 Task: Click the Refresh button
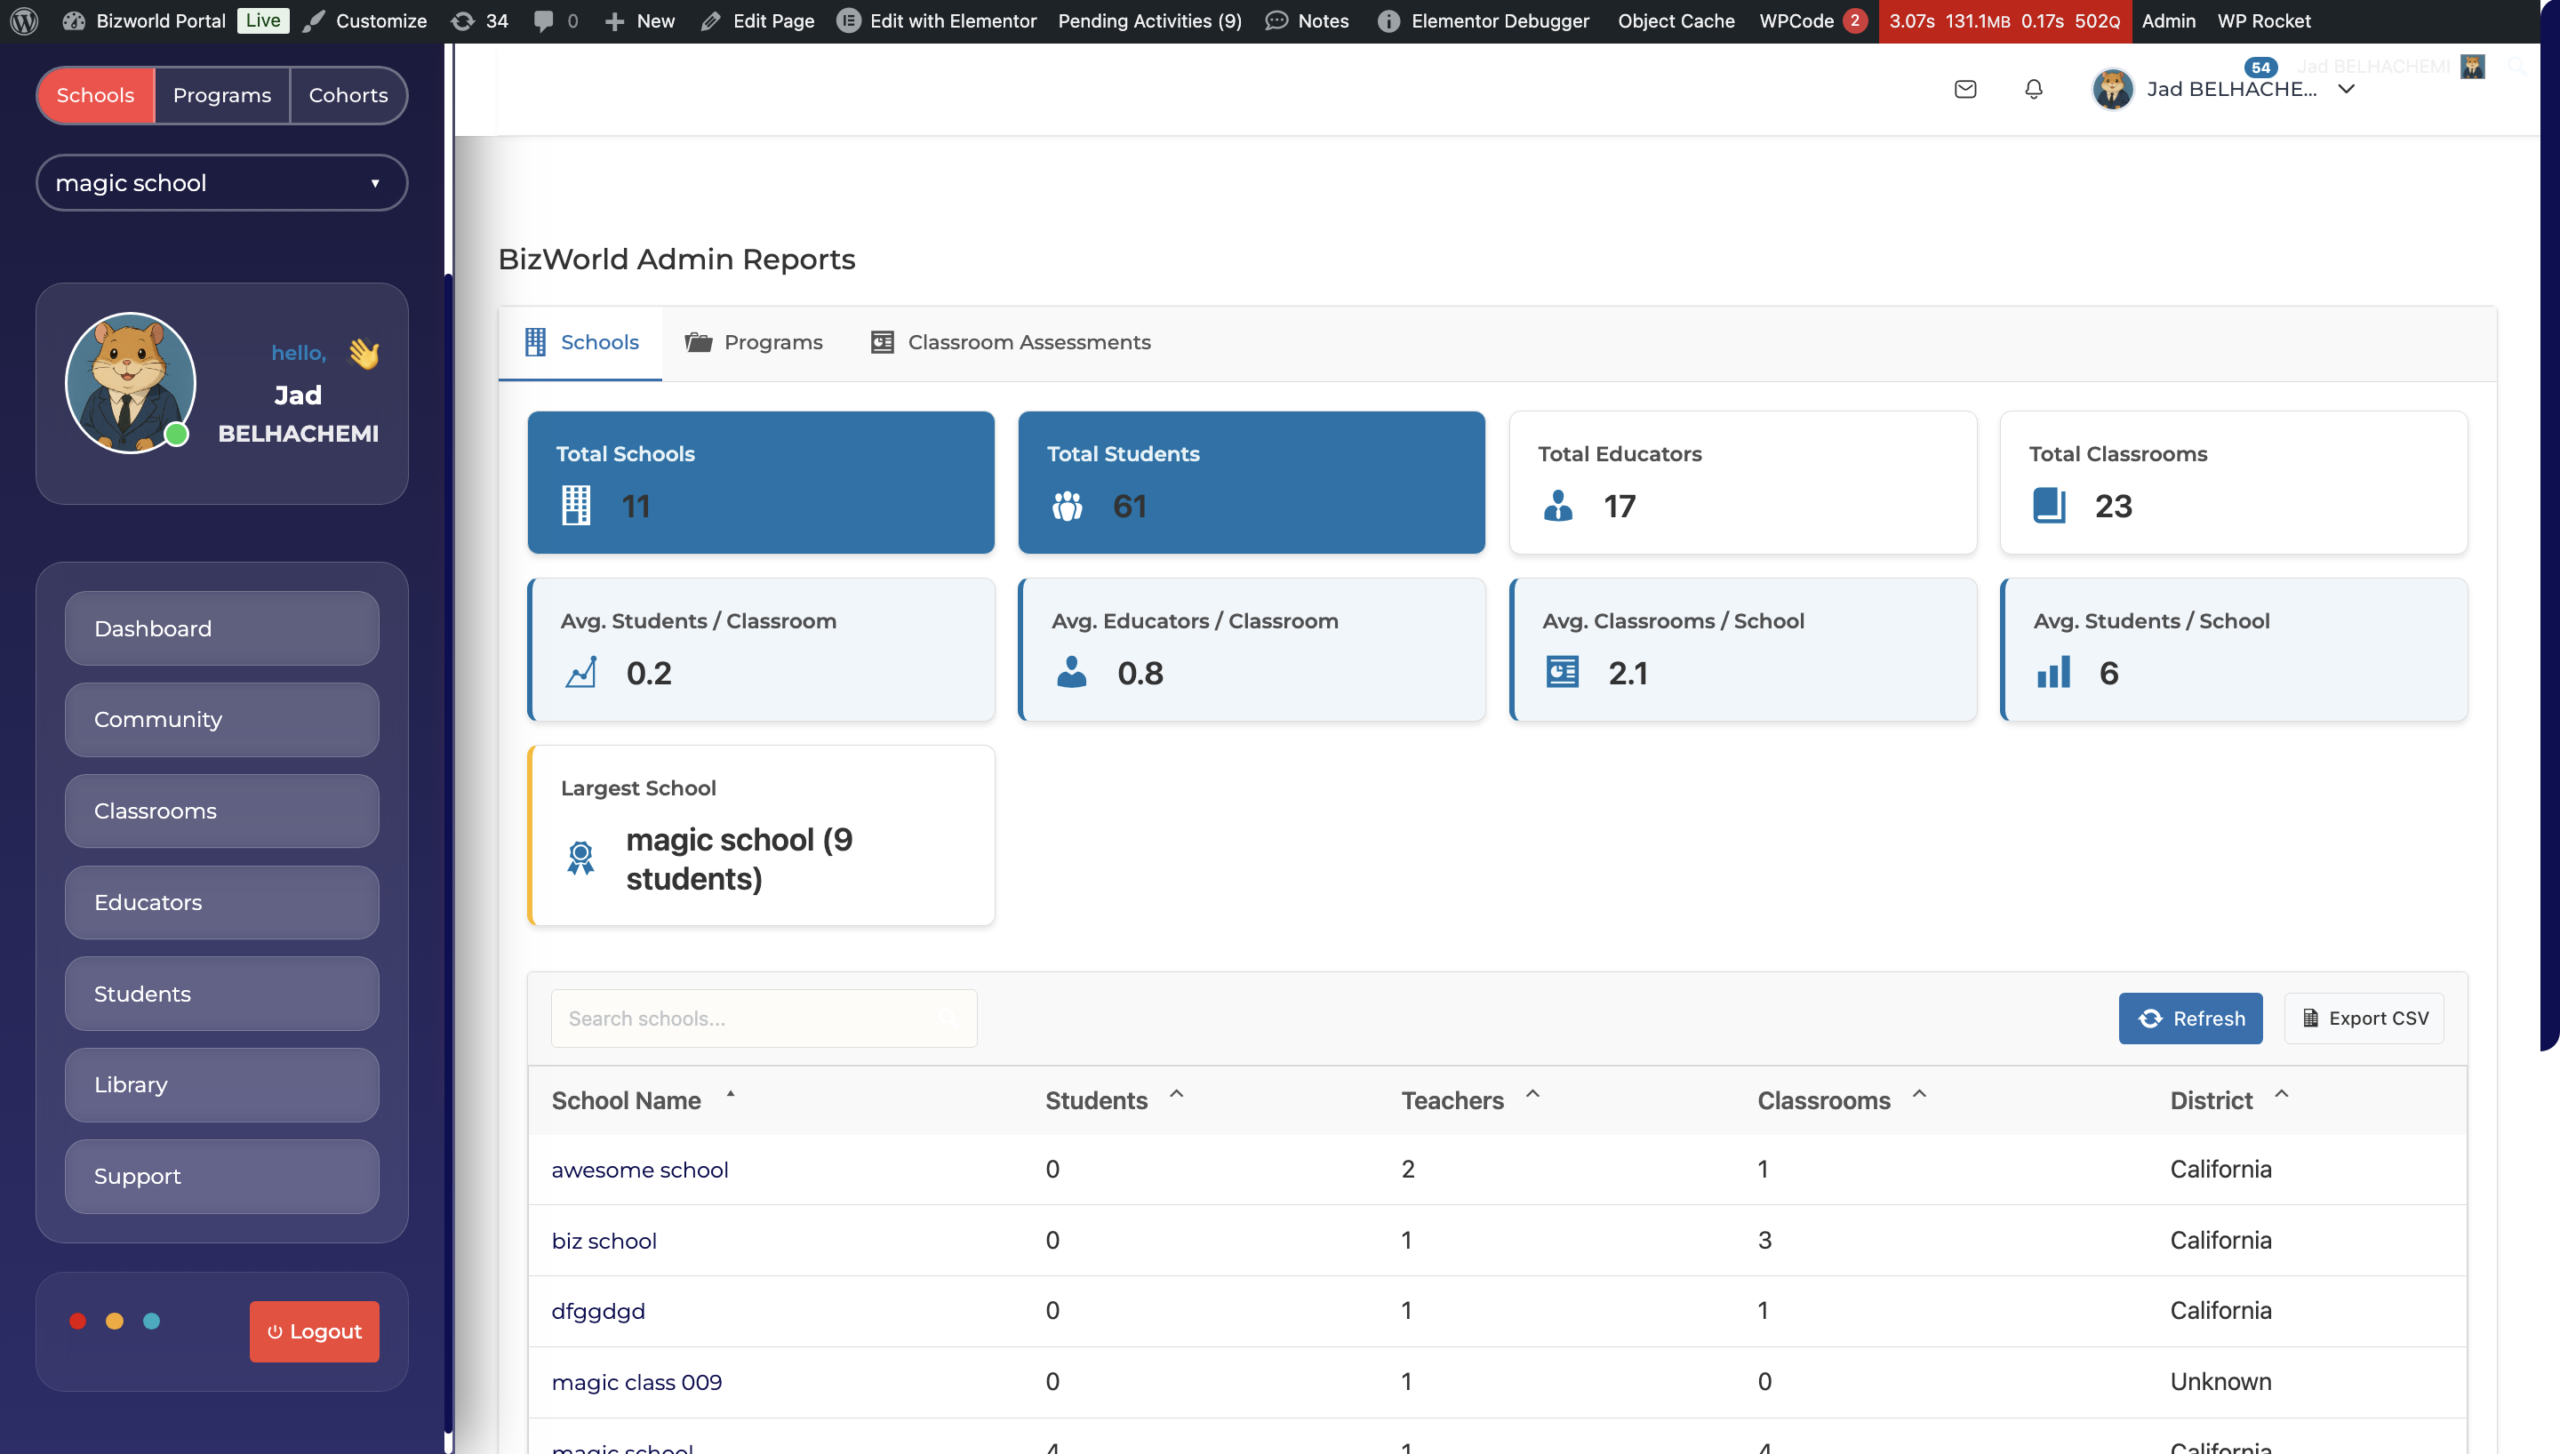pyautogui.click(x=2190, y=1018)
